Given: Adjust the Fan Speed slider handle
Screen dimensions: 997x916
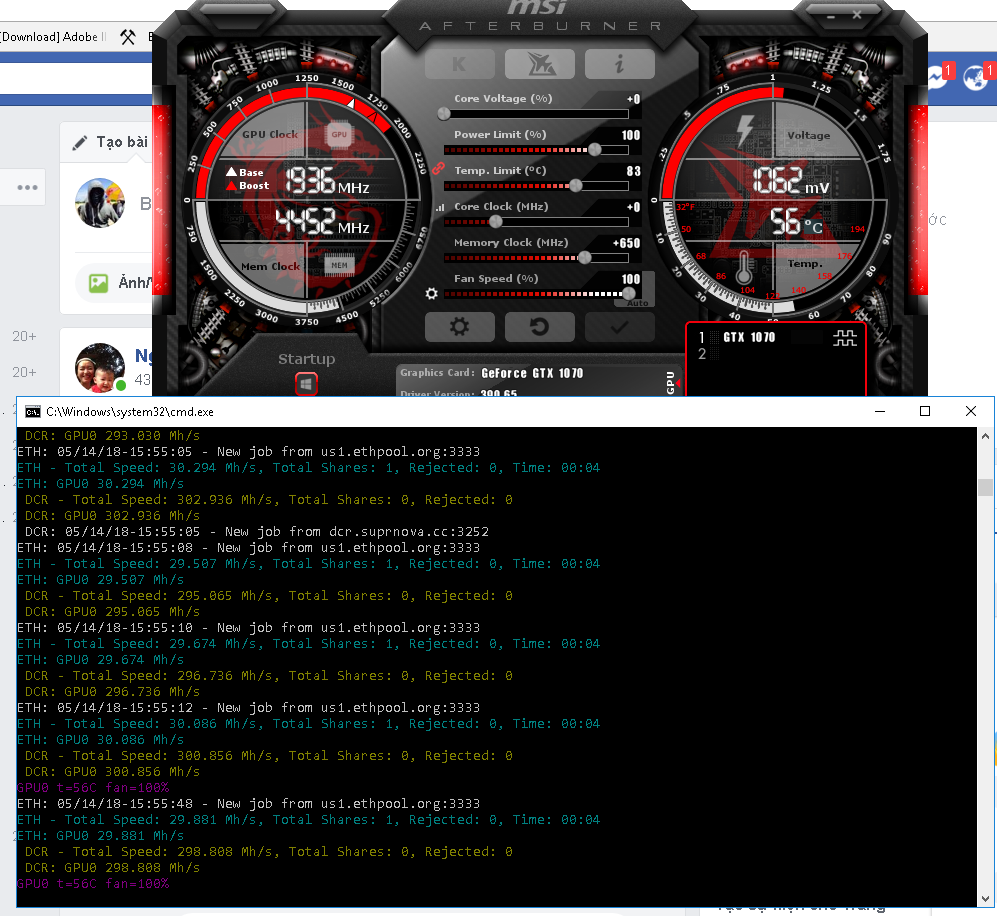Looking at the screenshot, I should point(628,294).
